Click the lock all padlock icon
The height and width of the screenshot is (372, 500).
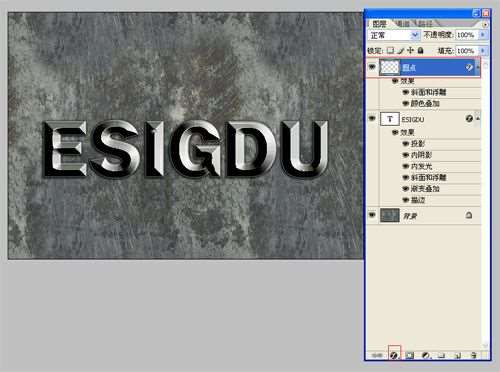click(x=421, y=50)
